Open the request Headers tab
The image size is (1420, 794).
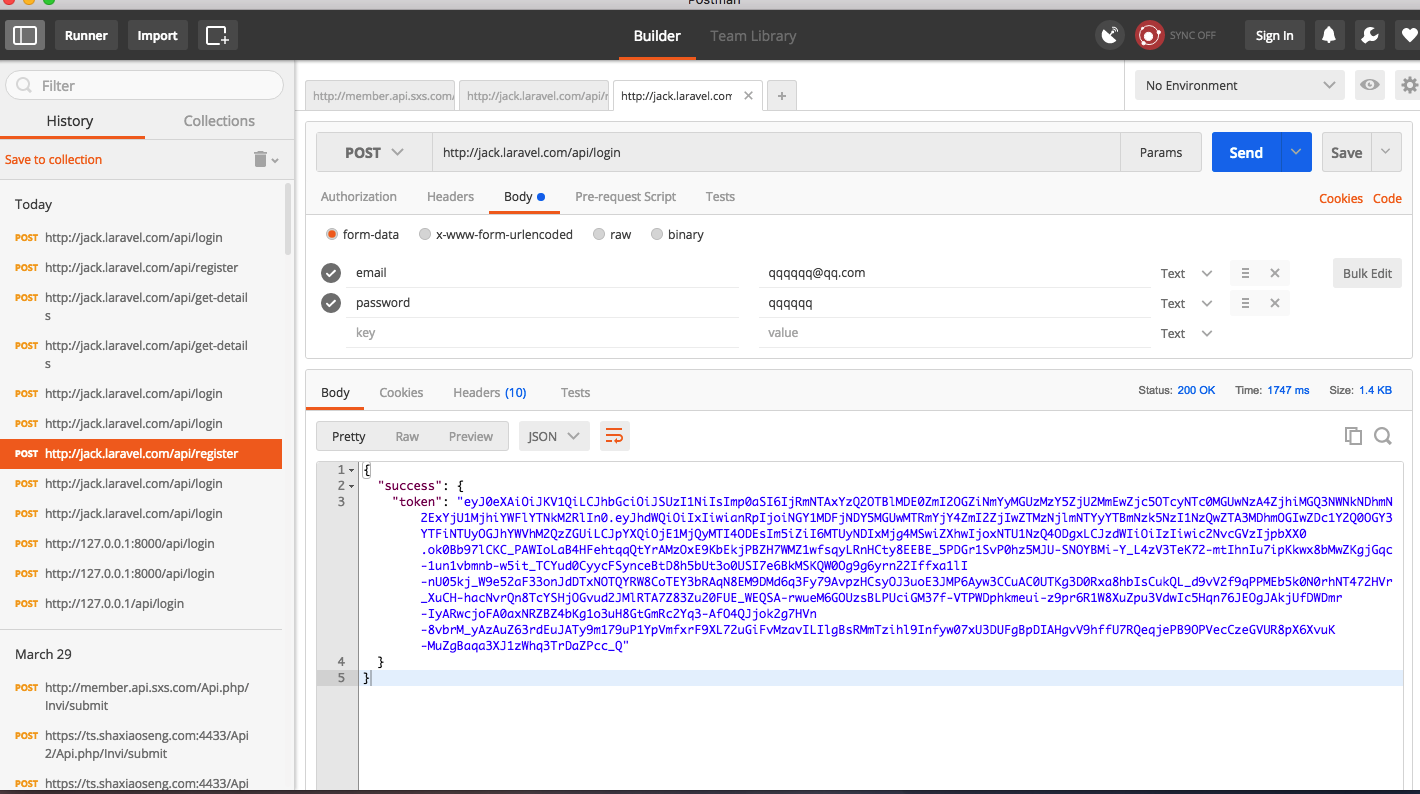[x=450, y=196]
